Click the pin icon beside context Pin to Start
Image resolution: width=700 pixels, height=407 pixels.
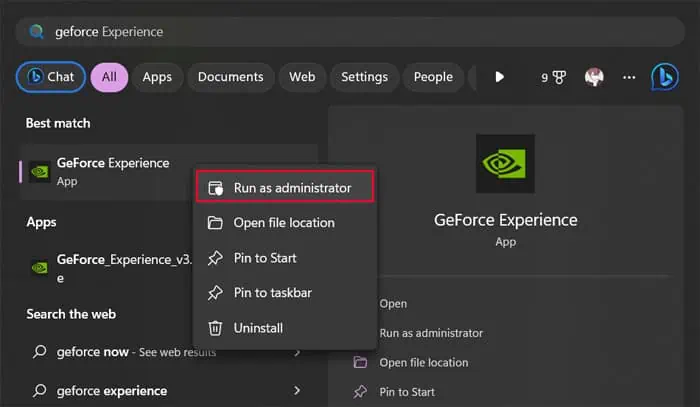coord(215,258)
